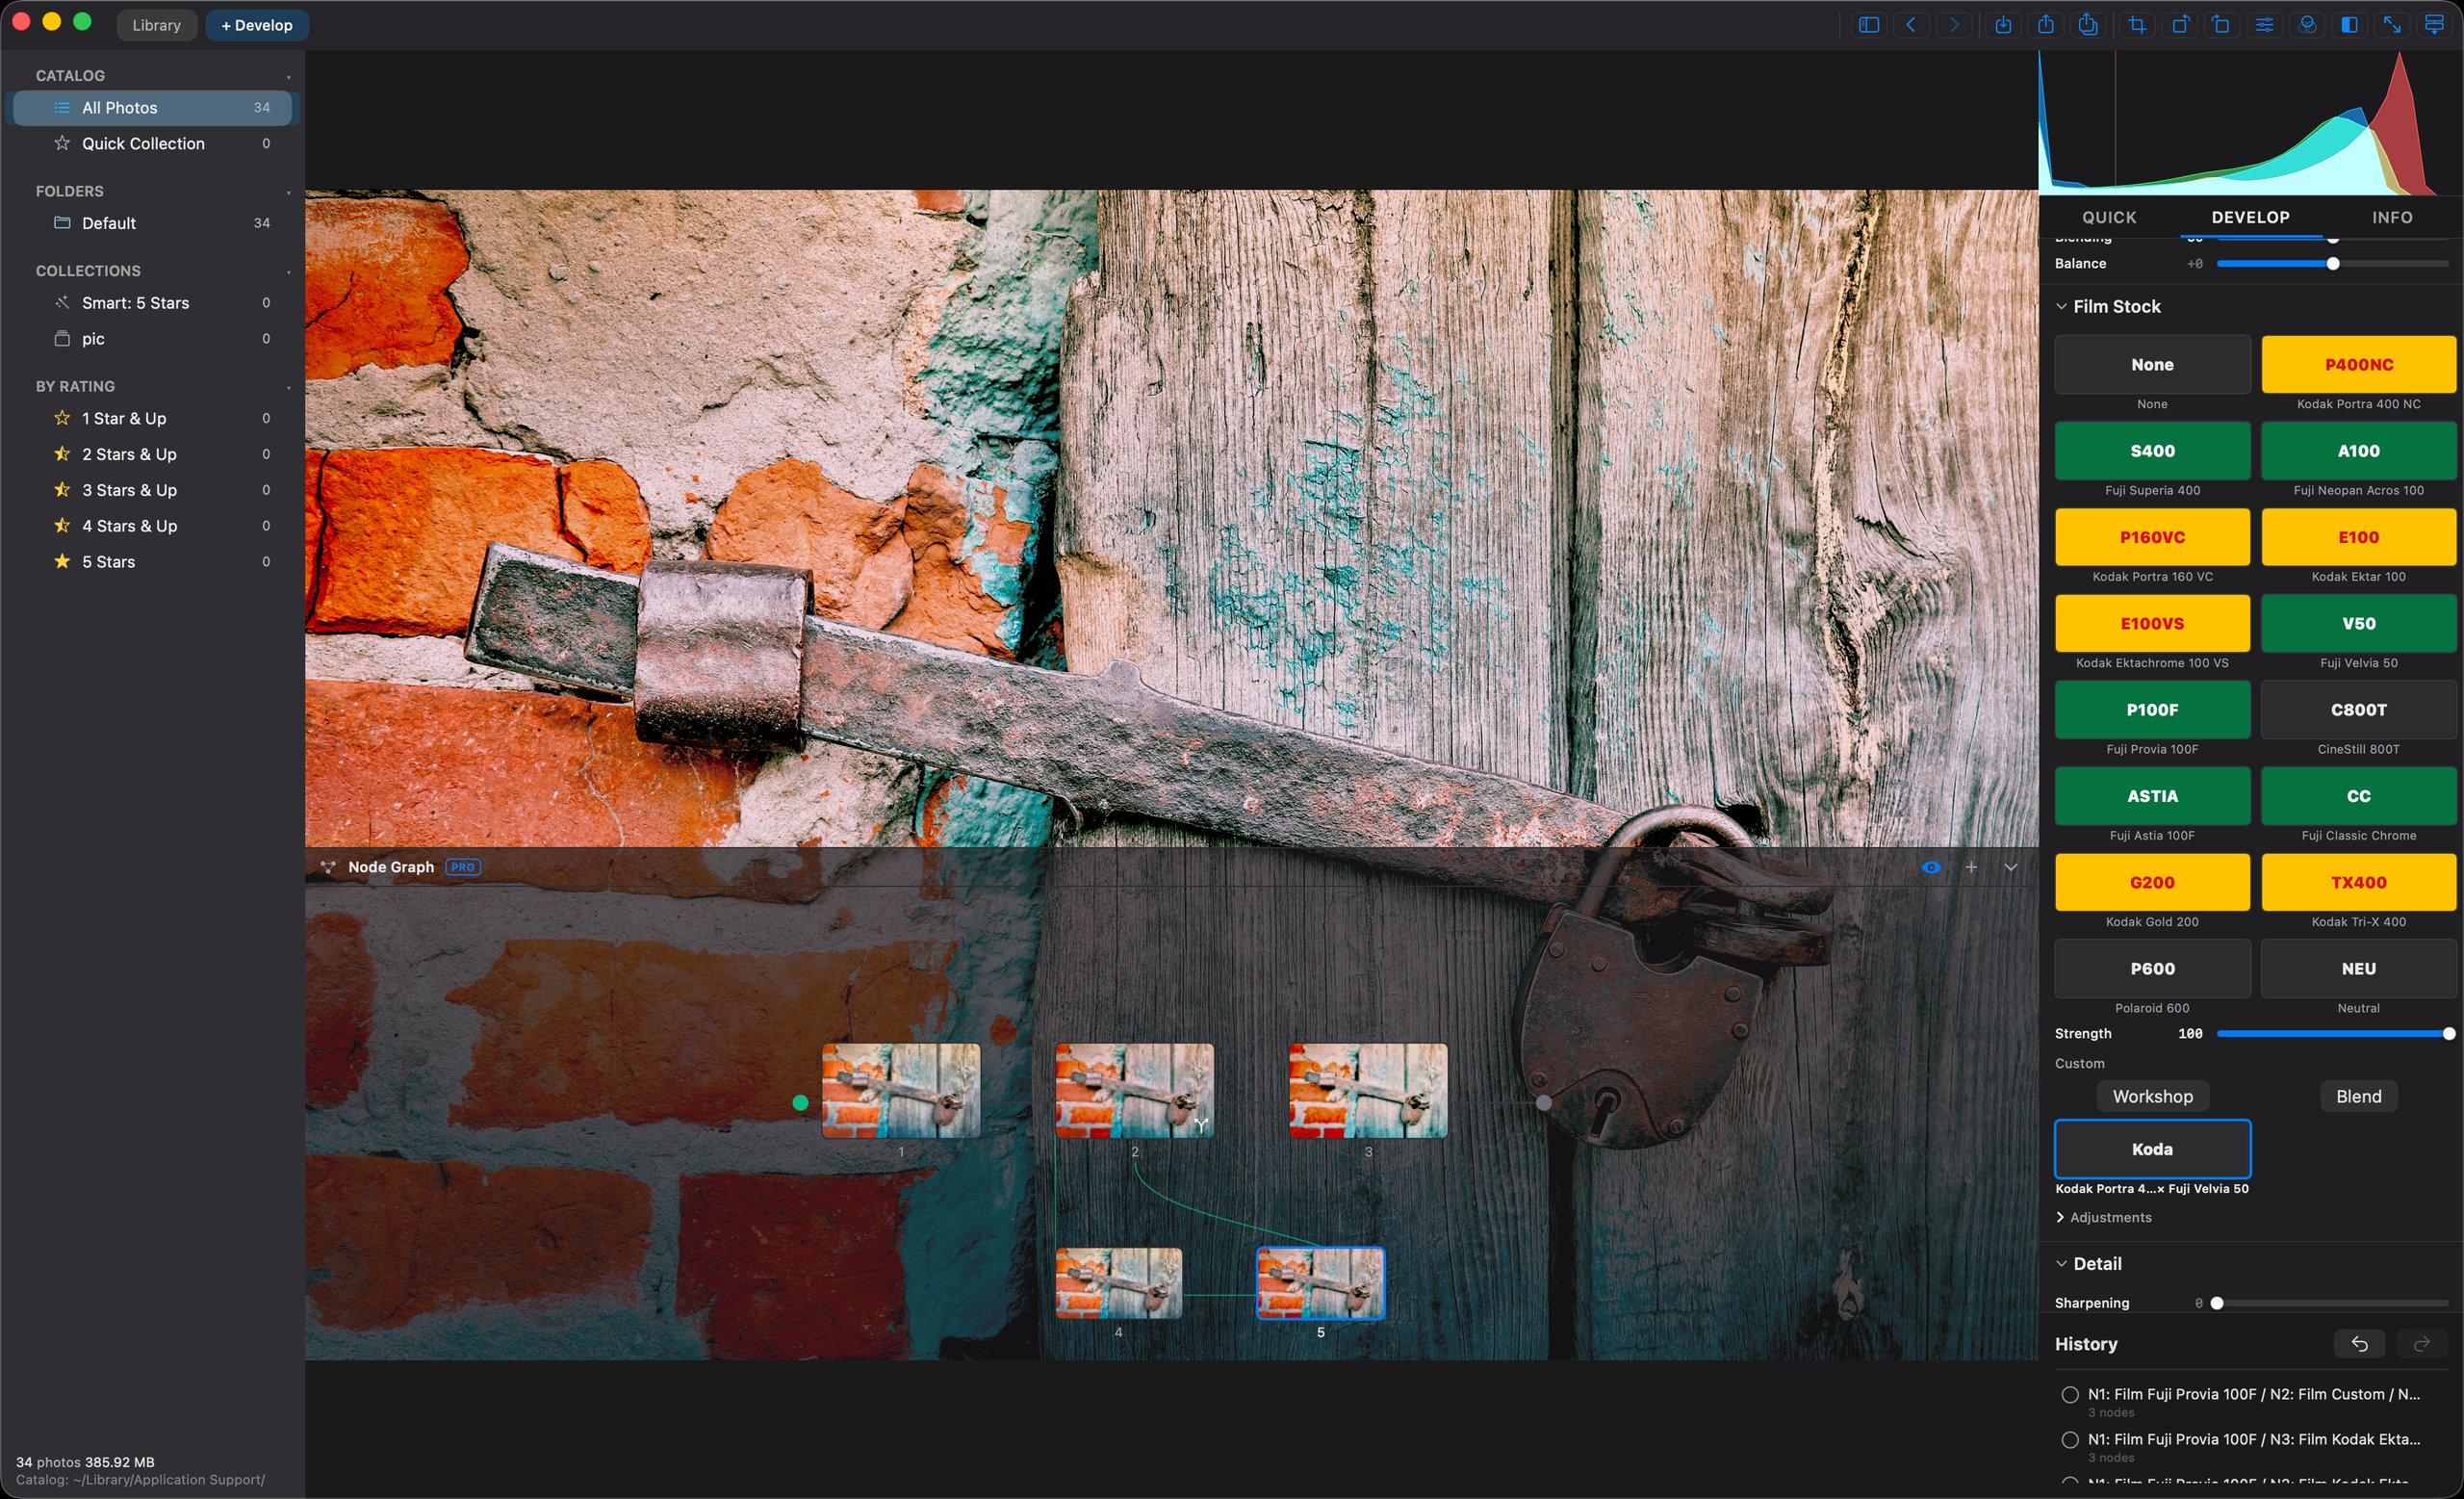Click the export photo icon

pos(2046,25)
